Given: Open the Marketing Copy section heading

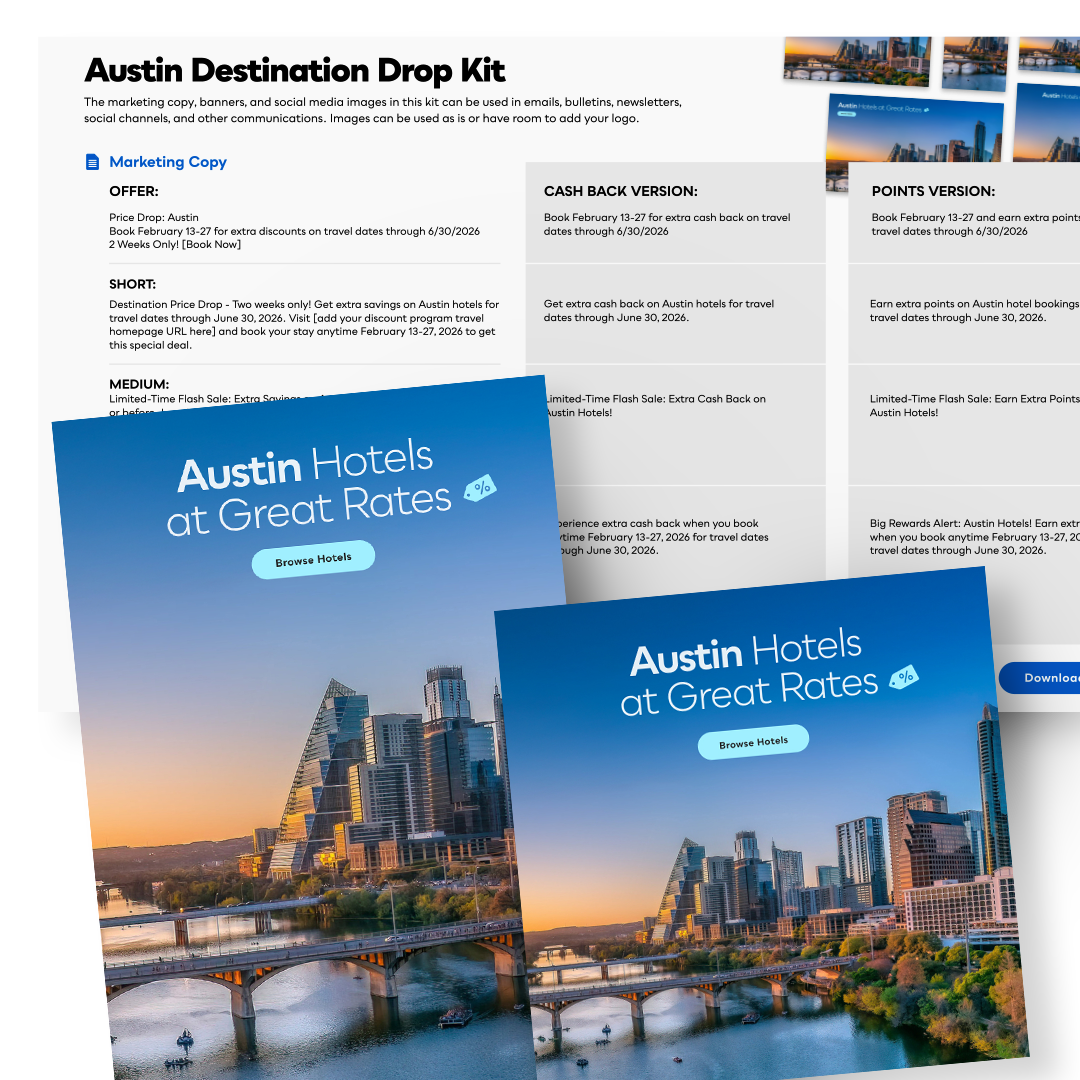Looking at the screenshot, I should pos(168,162).
